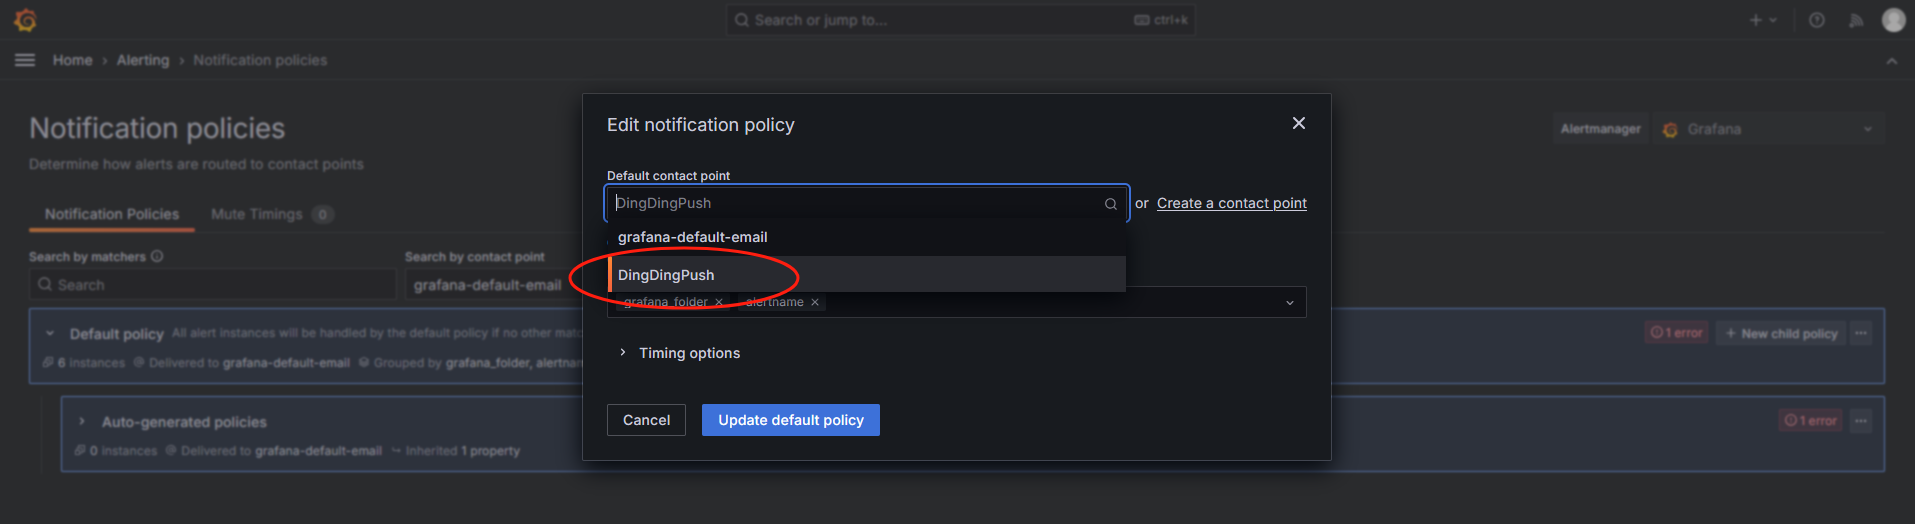Go to Home breadcrumb
The image size is (1915, 524).
(x=72, y=60)
